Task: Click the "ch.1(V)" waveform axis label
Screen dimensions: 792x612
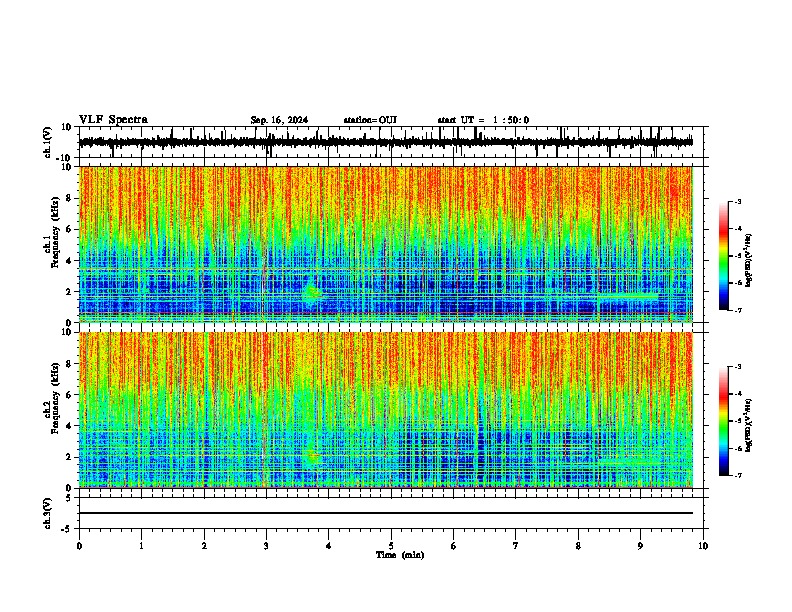Action: [48, 142]
